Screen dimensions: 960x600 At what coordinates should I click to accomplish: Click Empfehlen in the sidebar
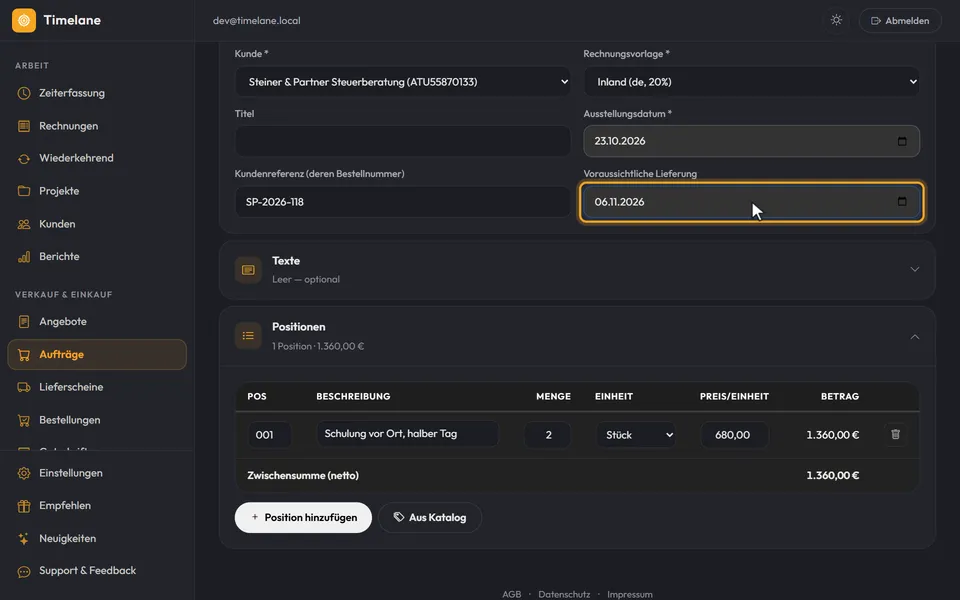click(97, 506)
